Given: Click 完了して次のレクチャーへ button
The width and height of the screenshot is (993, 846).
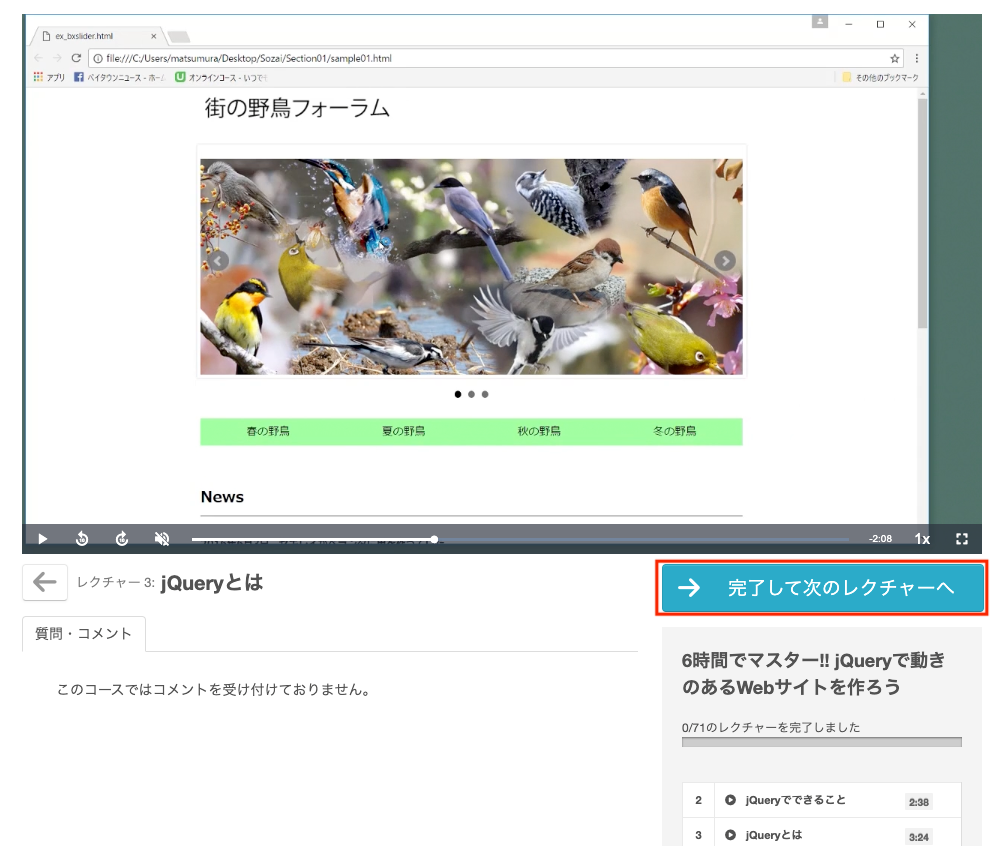Looking at the screenshot, I should coord(823,588).
